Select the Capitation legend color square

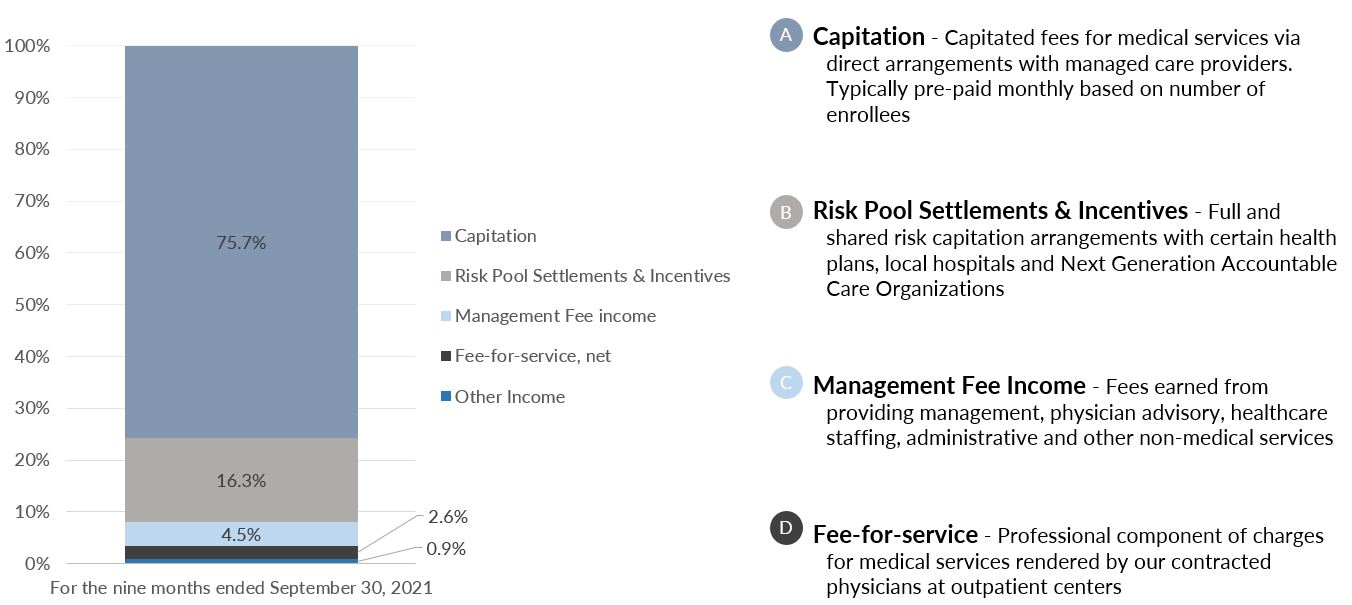click(x=445, y=237)
